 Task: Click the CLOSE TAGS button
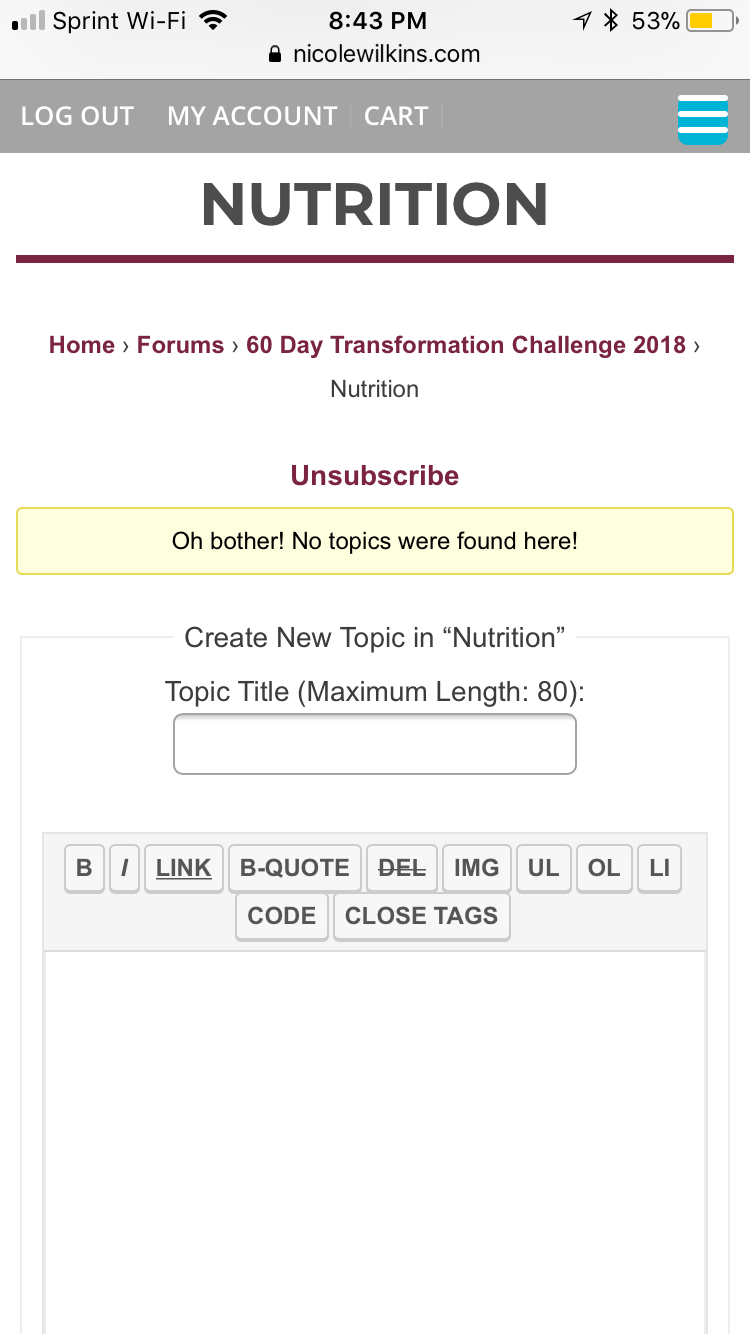421,916
